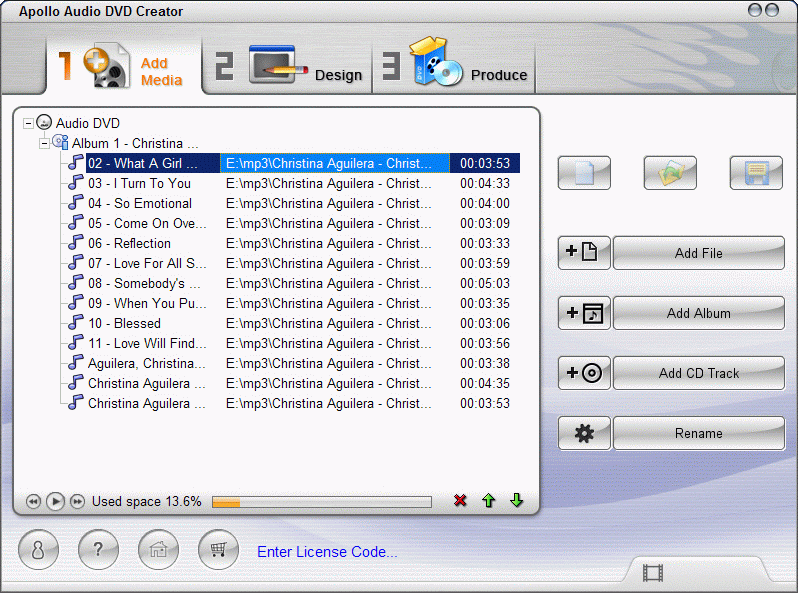The image size is (798, 593).
Task: Open the homepage with the house icon
Action: pyautogui.click(x=158, y=550)
